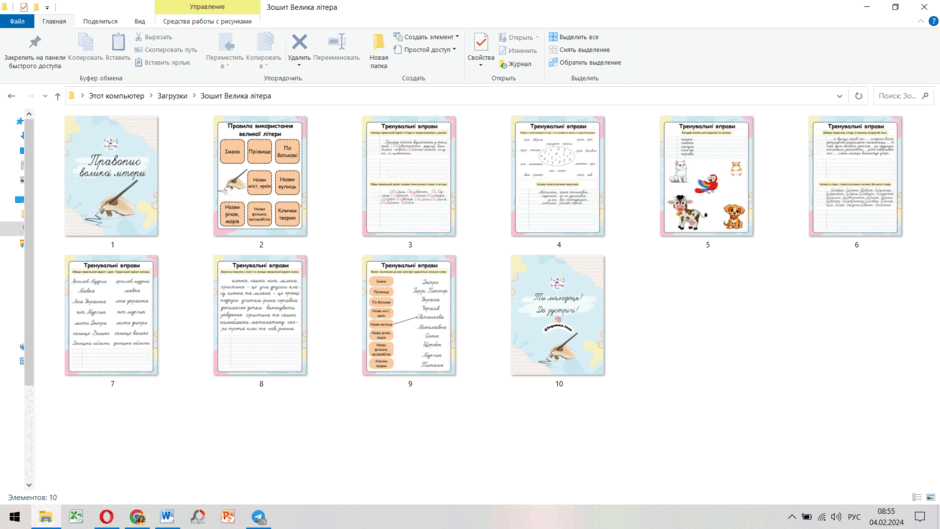Open the Файл menu tab

[x=17, y=21]
